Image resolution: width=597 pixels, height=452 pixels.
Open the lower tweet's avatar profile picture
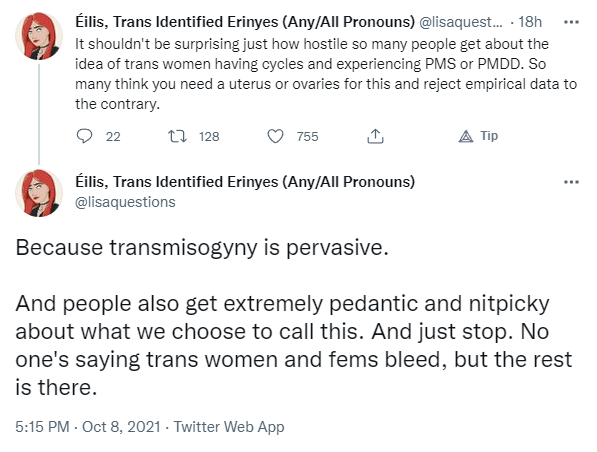click(x=39, y=193)
